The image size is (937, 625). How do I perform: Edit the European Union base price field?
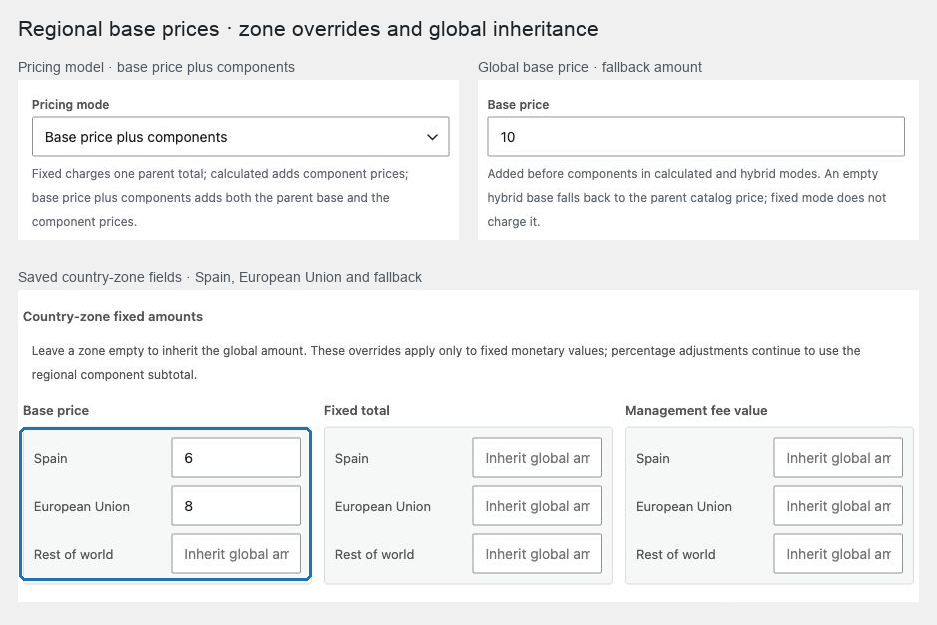(x=236, y=505)
